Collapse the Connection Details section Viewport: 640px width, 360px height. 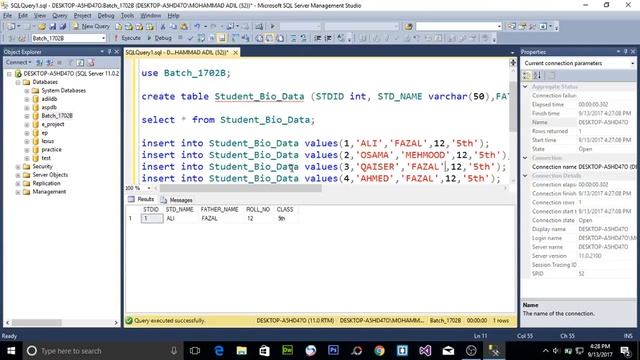tap(525, 176)
